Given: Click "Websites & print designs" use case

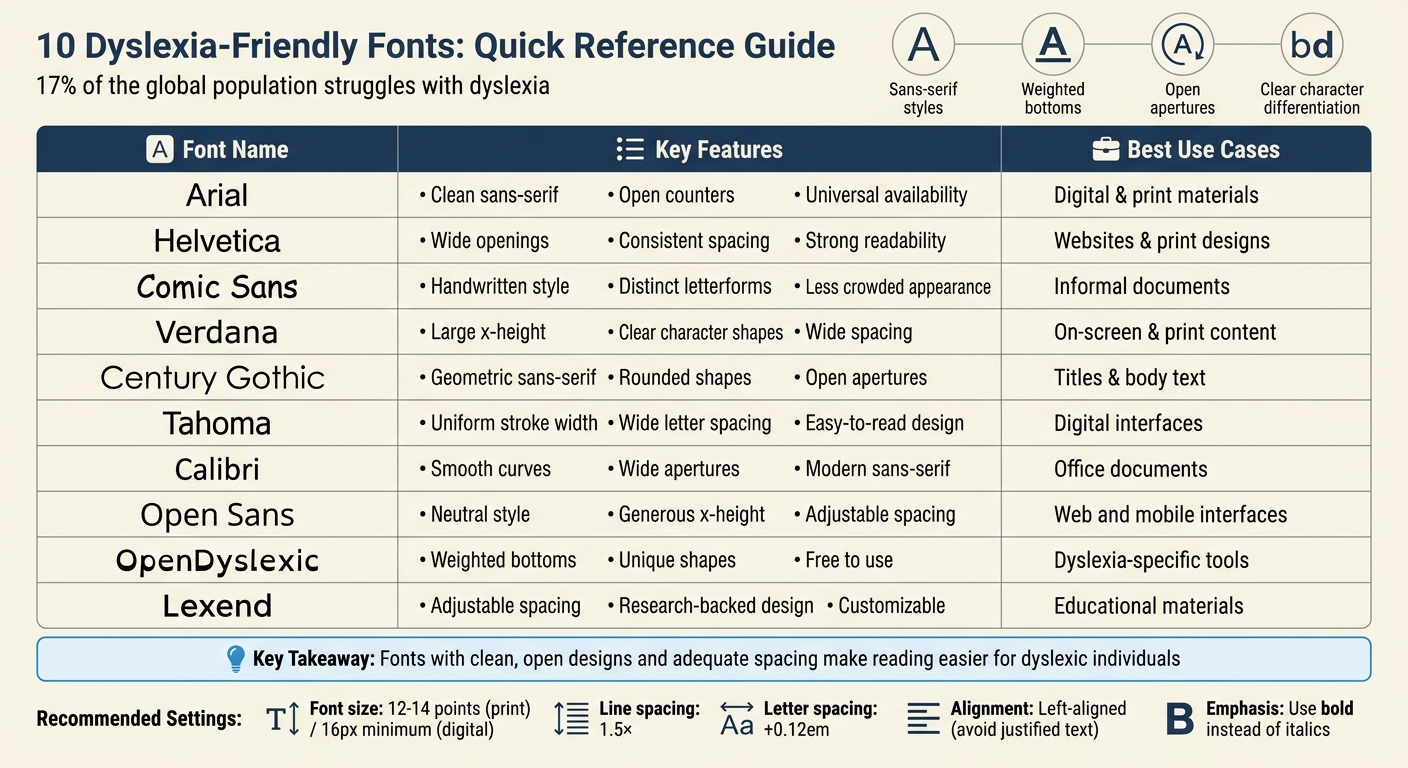Looking at the screenshot, I should pos(1162,241).
